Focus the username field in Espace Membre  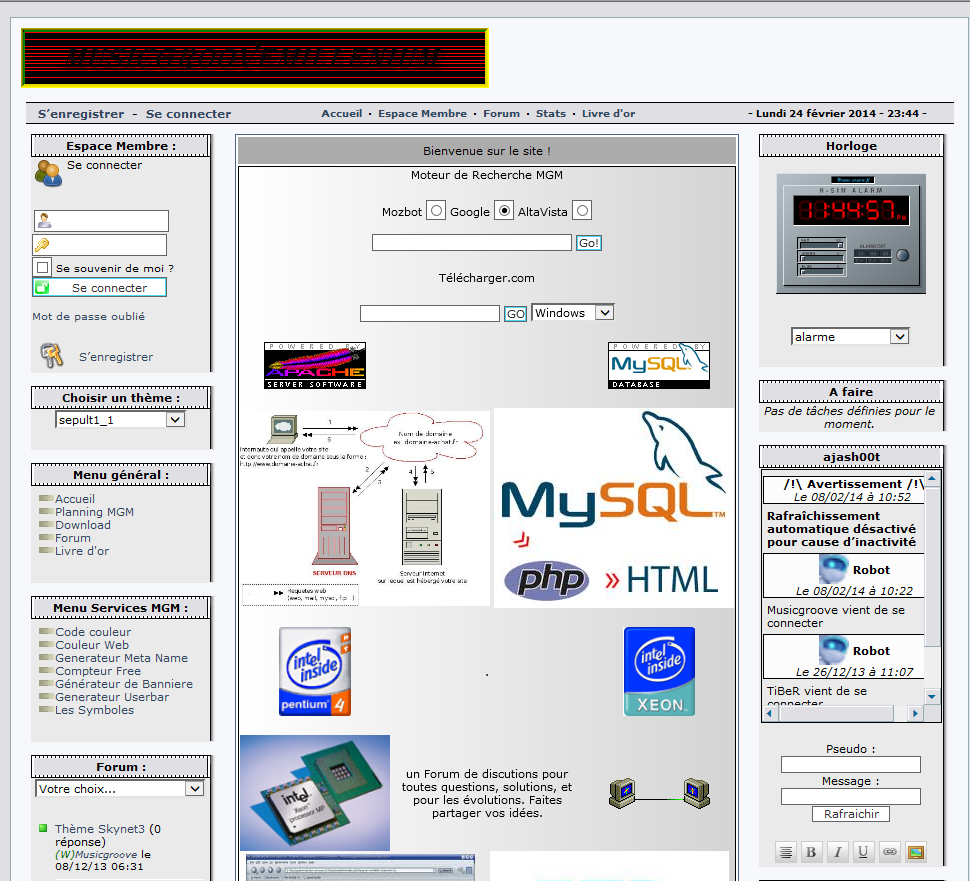pos(101,220)
